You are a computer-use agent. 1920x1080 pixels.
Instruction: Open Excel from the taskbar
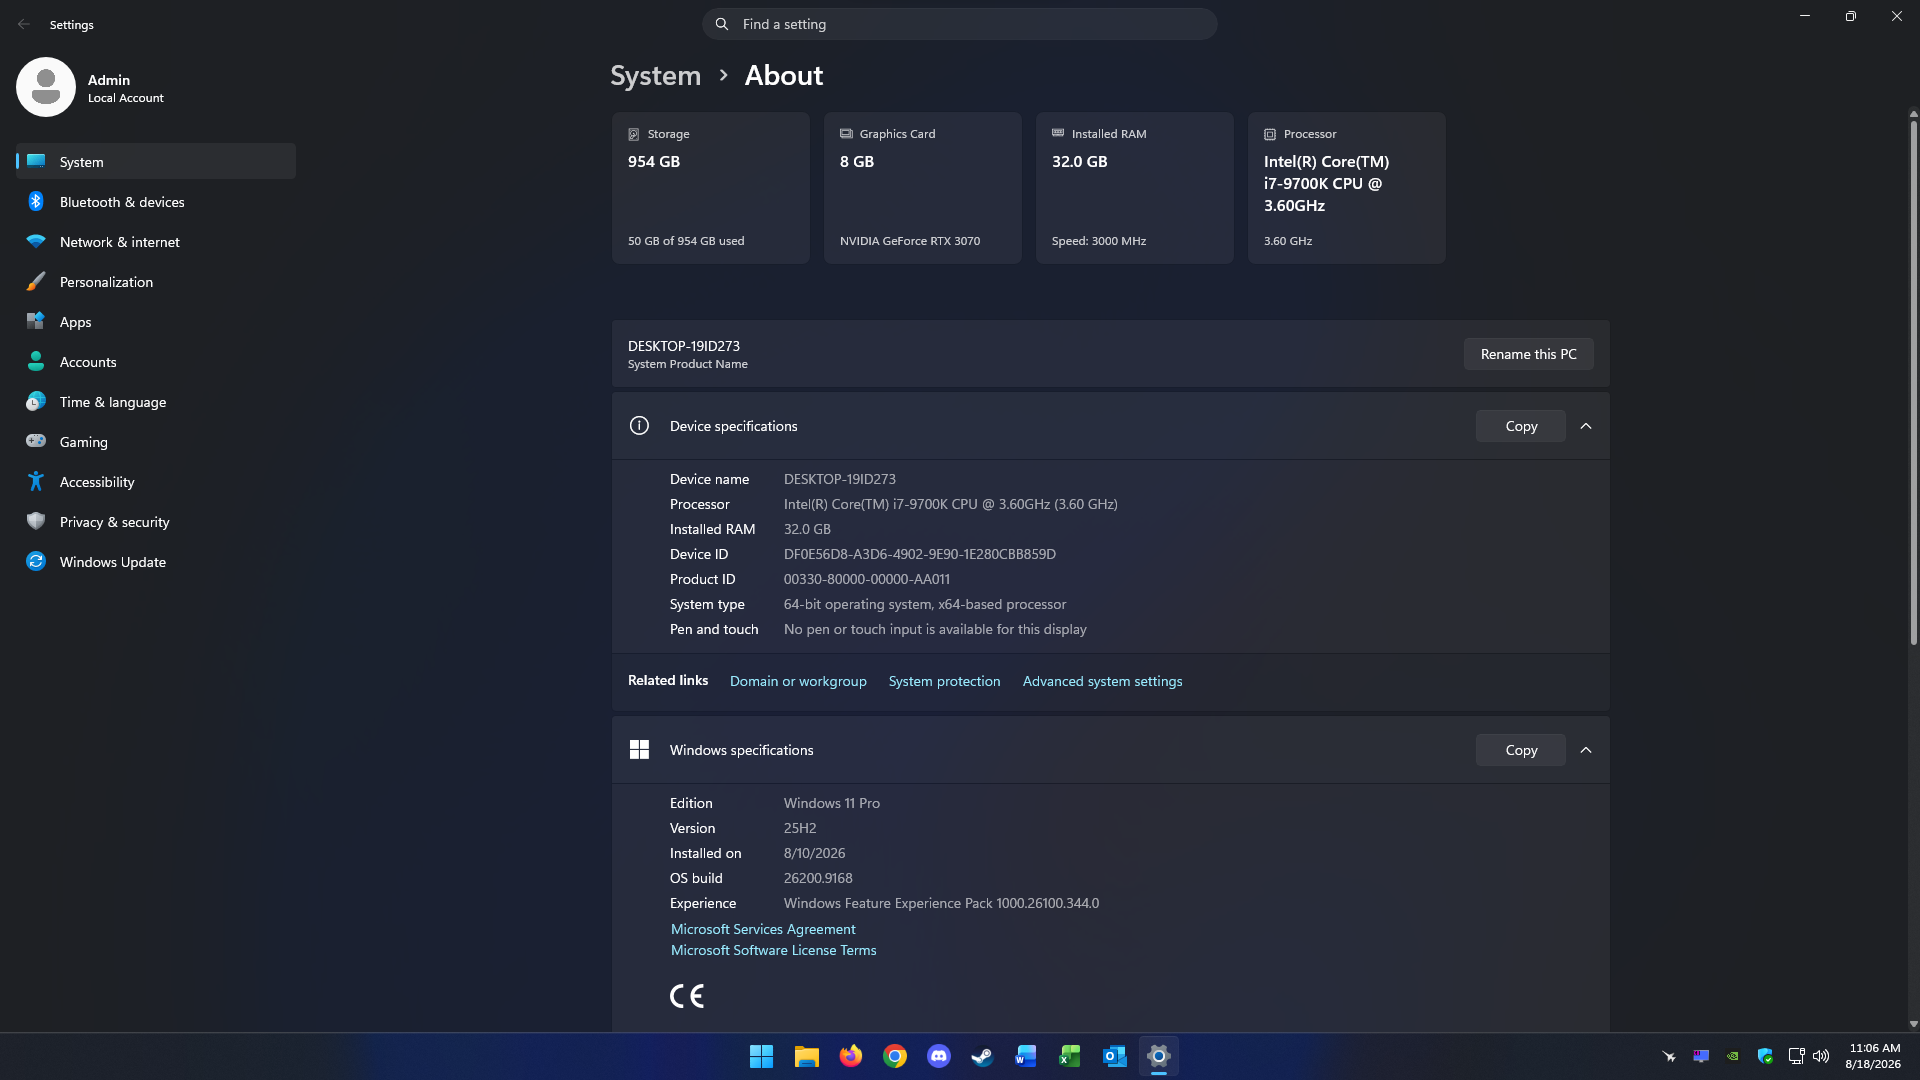pos(1070,1056)
